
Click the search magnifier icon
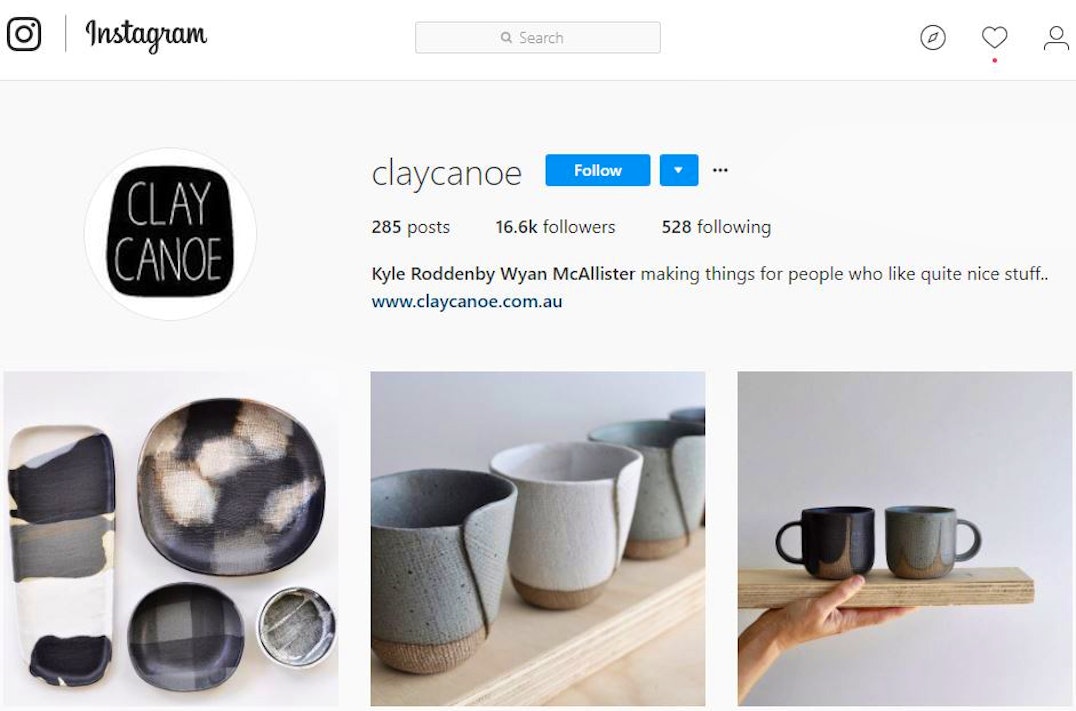[x=506, y=38]
